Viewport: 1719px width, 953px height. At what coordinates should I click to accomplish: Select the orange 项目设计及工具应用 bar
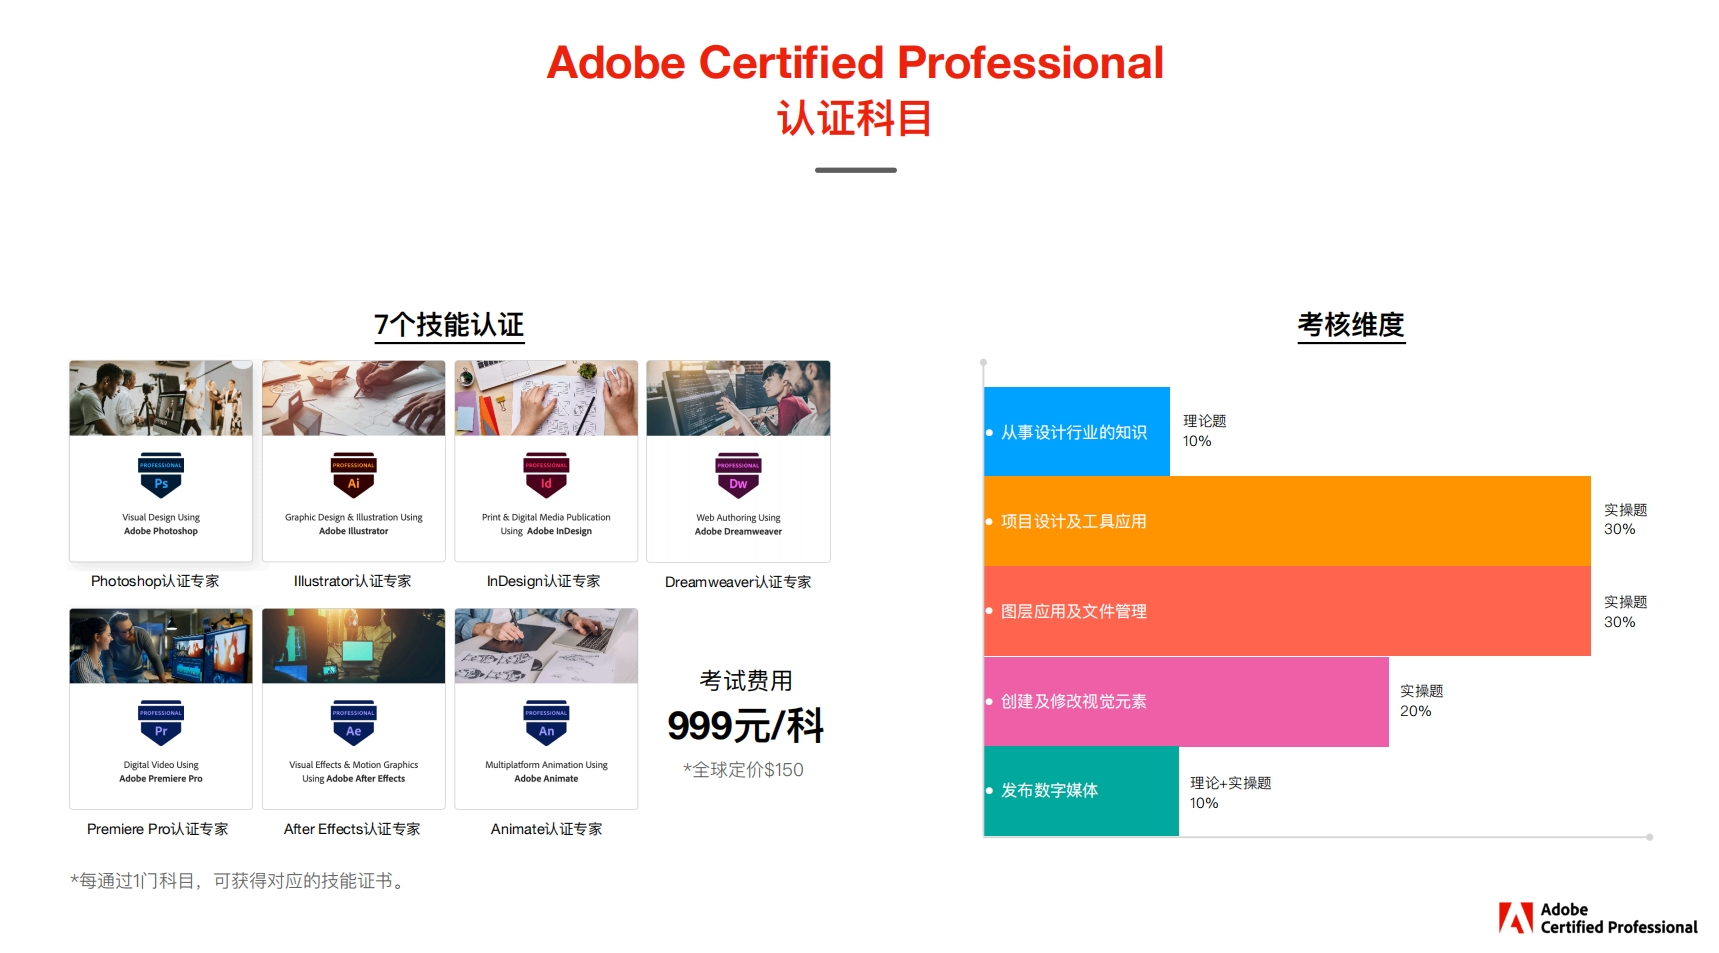click(x=1285, y=521)
